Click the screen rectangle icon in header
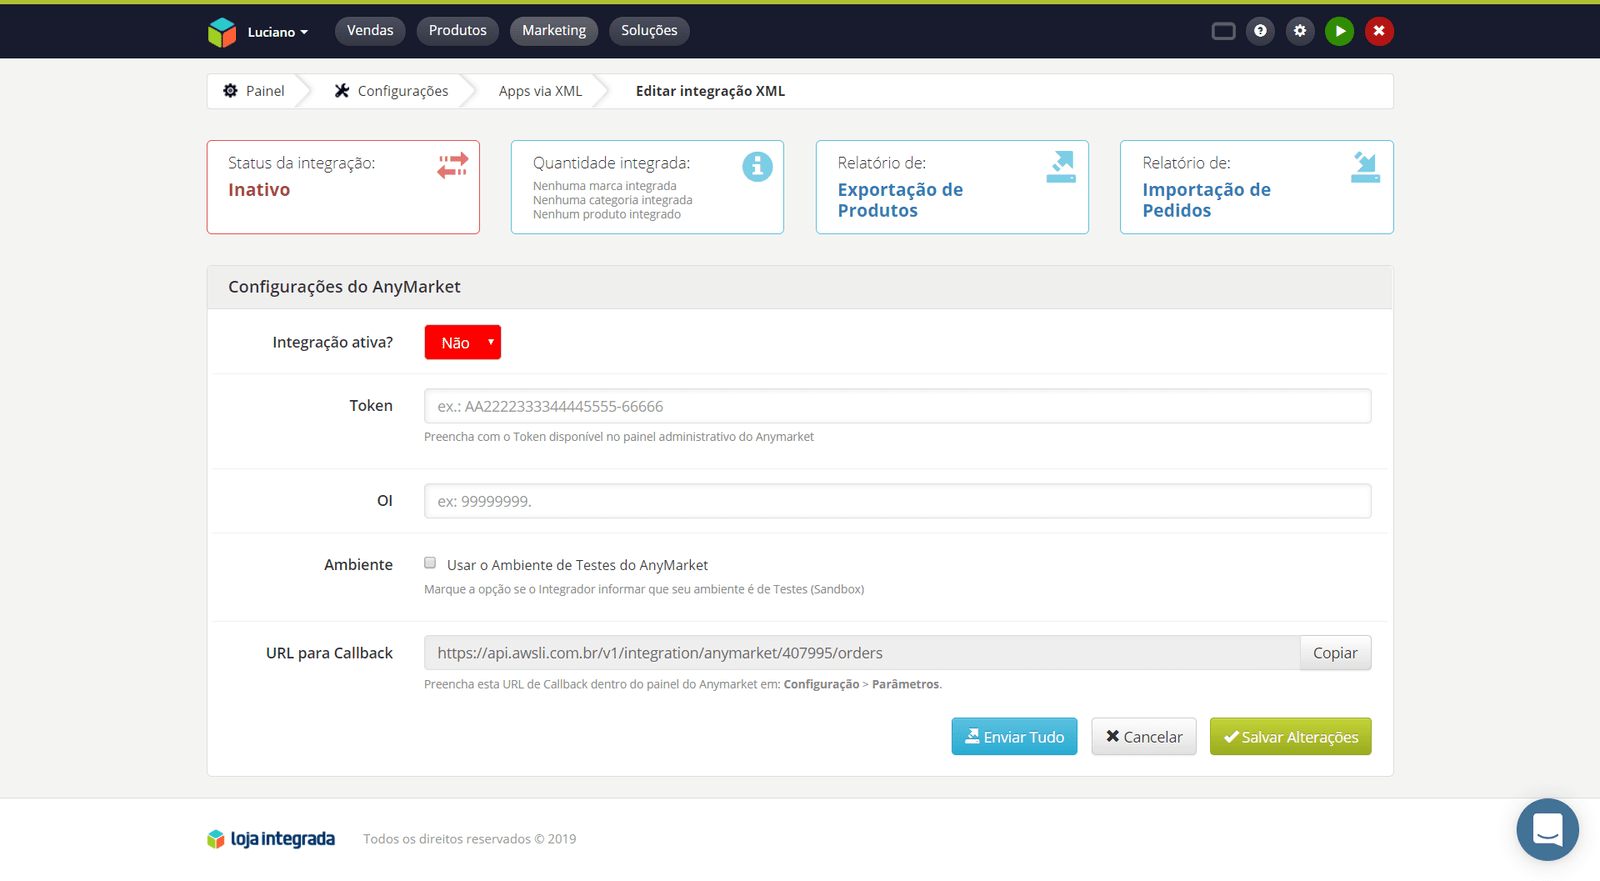The image size is (1600, 881). click(x=1223, y=31)
